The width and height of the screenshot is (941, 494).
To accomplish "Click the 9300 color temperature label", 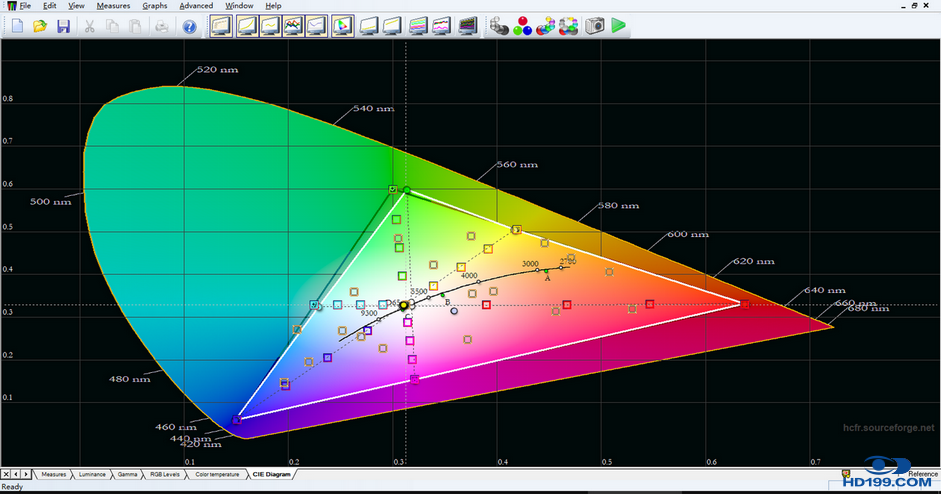I will click(x=369, y=313).
